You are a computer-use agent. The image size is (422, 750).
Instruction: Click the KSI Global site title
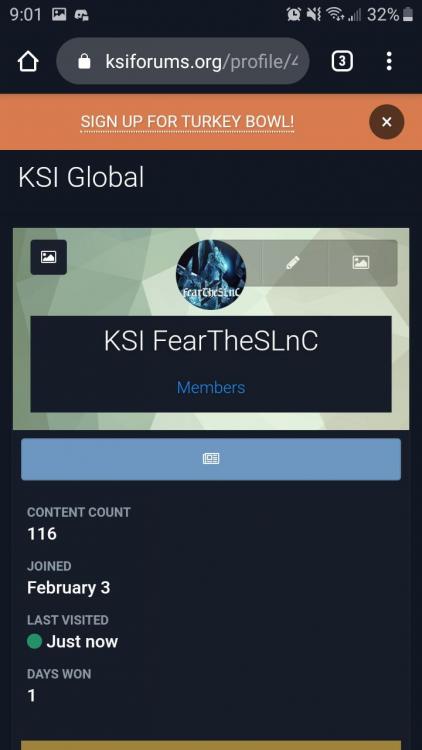click(x=81, y=178)
